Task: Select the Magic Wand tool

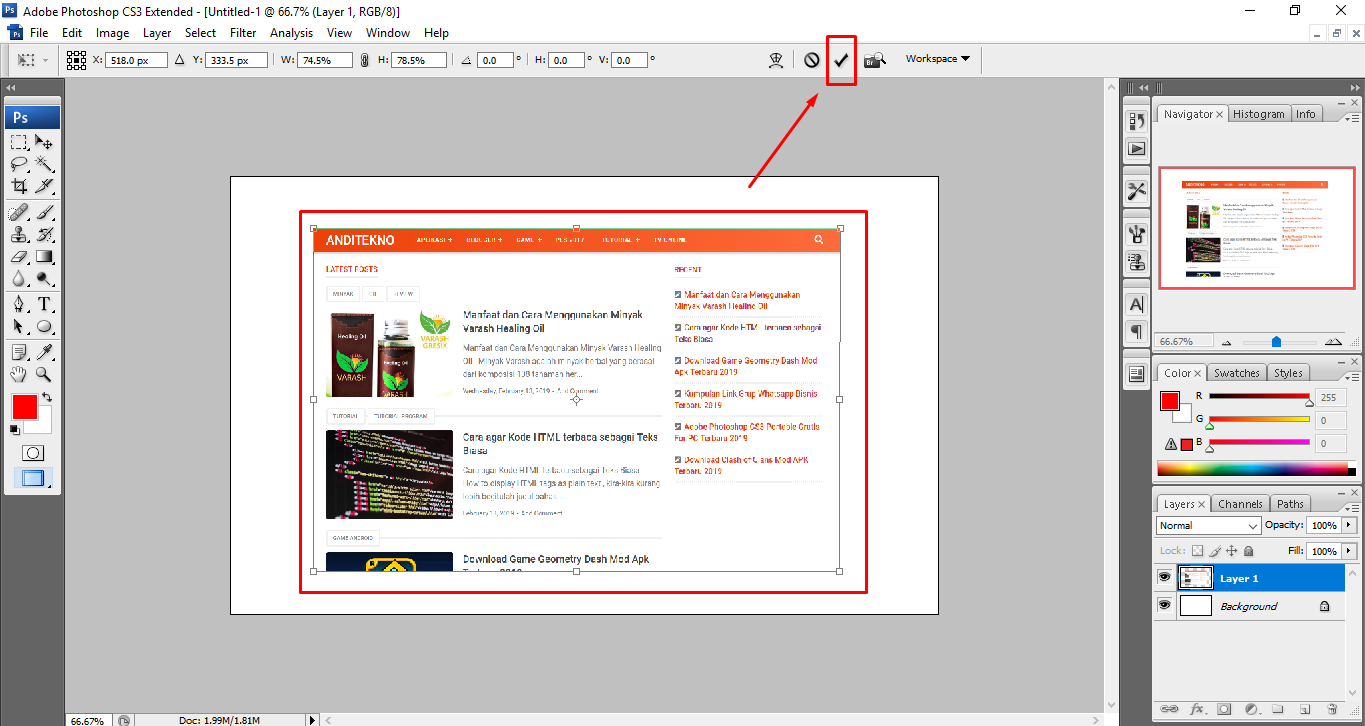Action: click(45, 163)
